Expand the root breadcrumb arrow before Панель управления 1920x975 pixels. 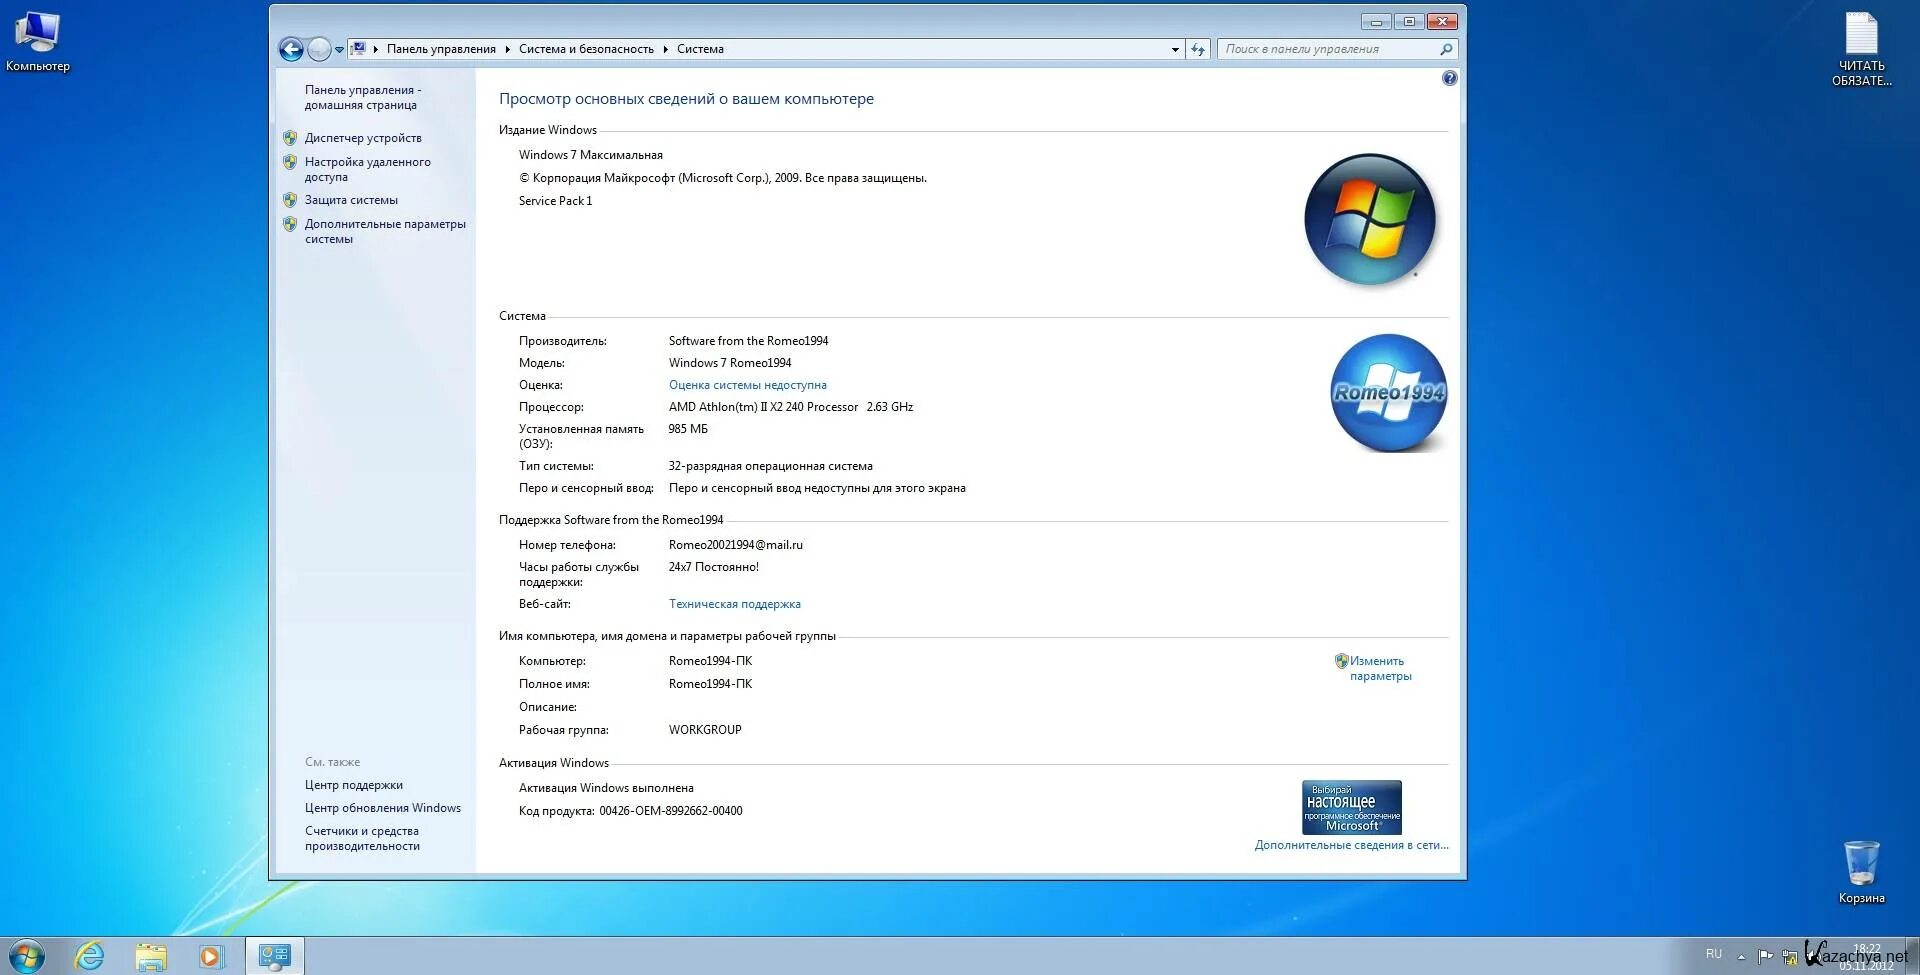coord(376,49)
